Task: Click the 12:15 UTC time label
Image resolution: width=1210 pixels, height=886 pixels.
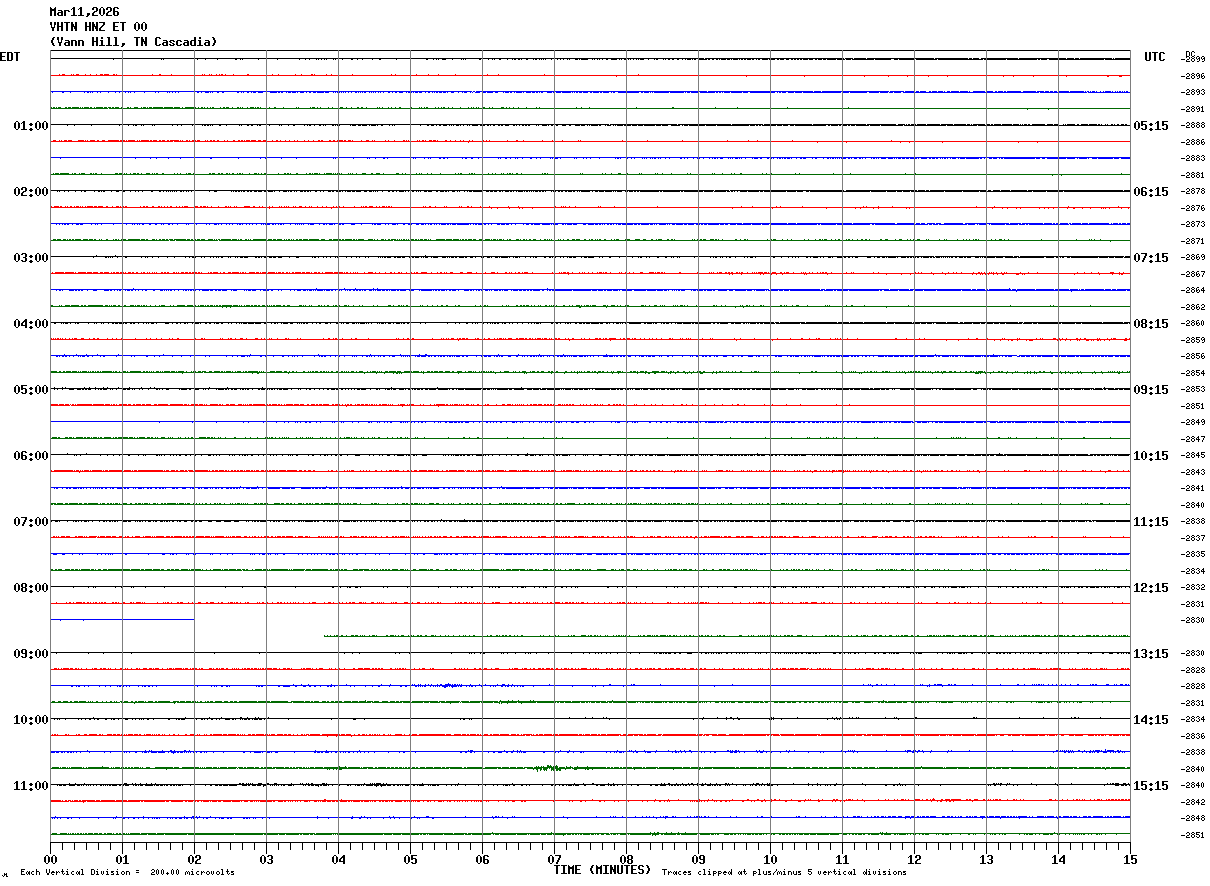Action: click(x=1151, y=588)
